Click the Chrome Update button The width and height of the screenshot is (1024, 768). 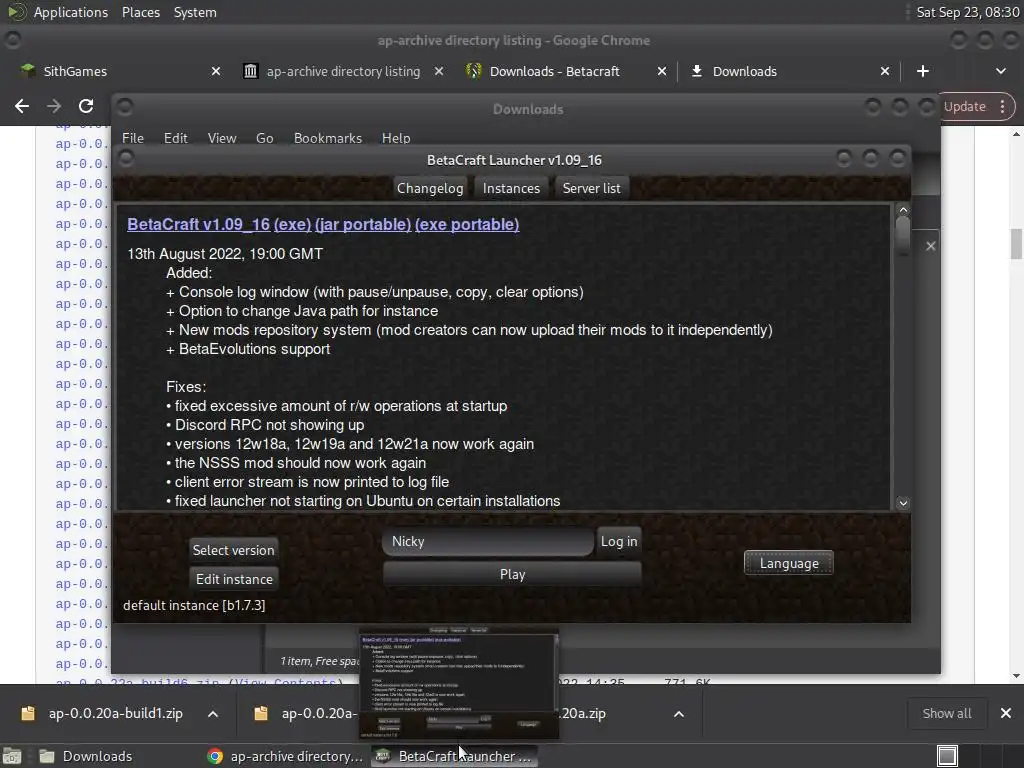coord(965,106)
